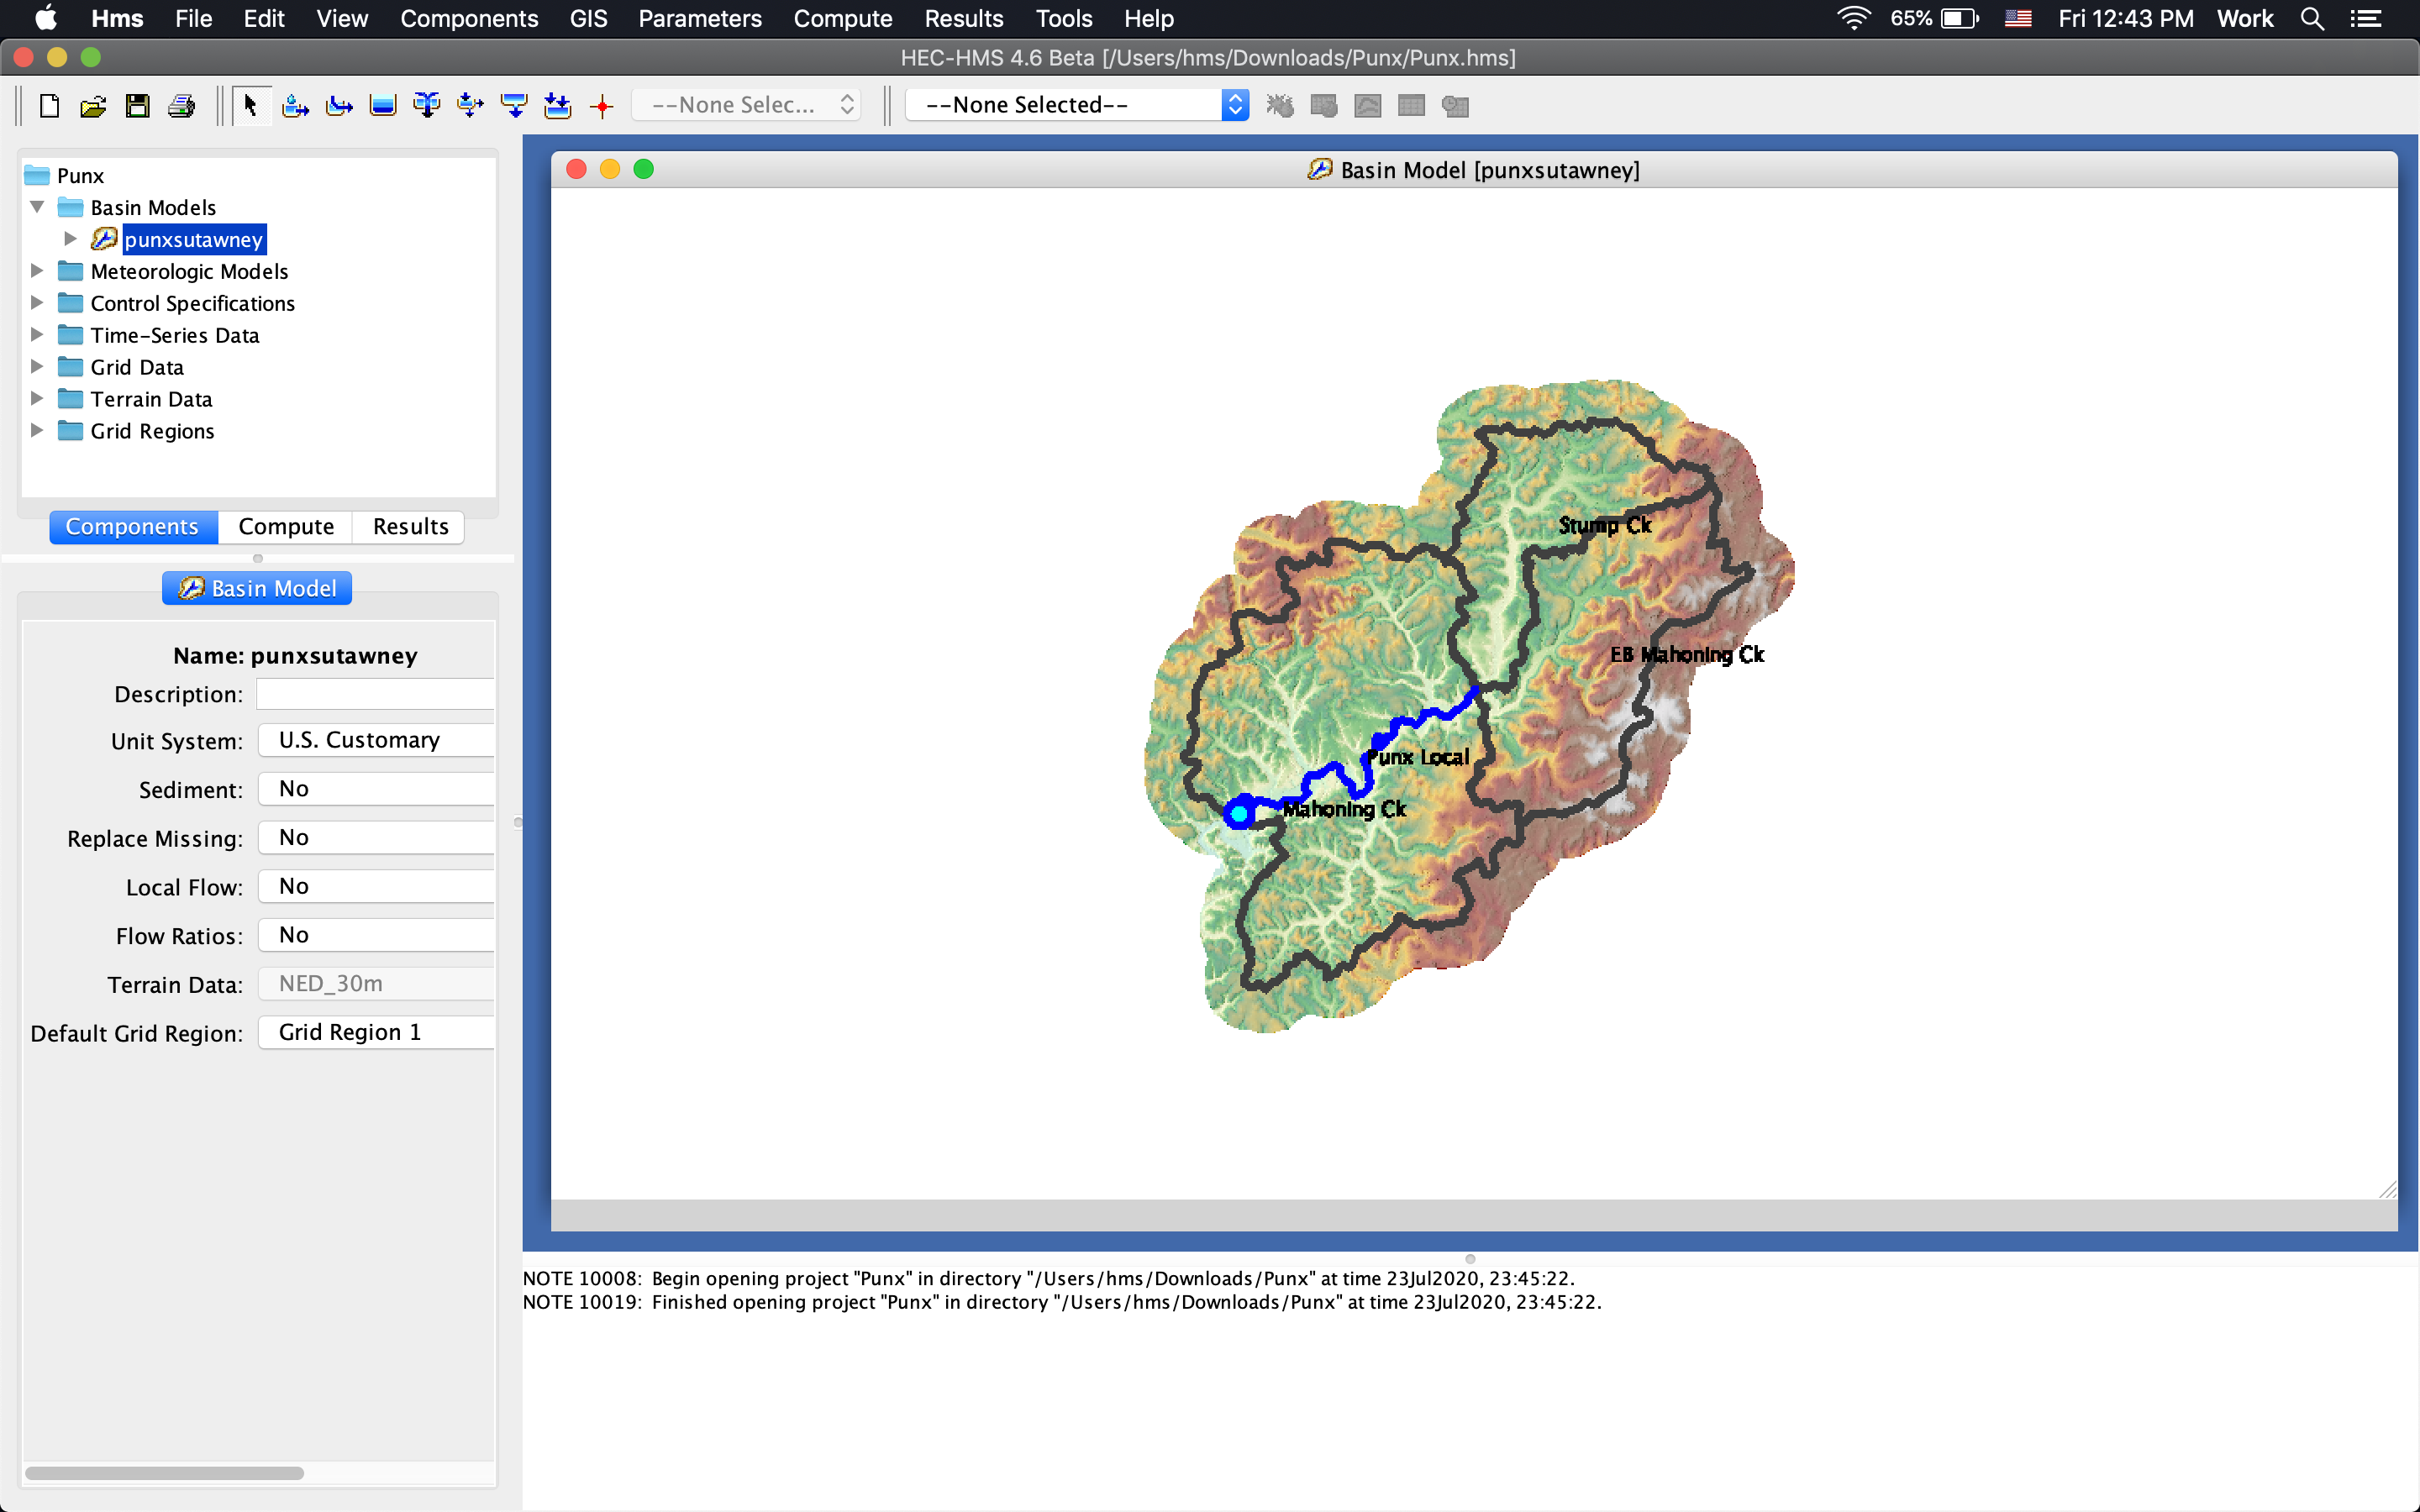Select the Reservoir Creation tool

(x=383, y=106)
